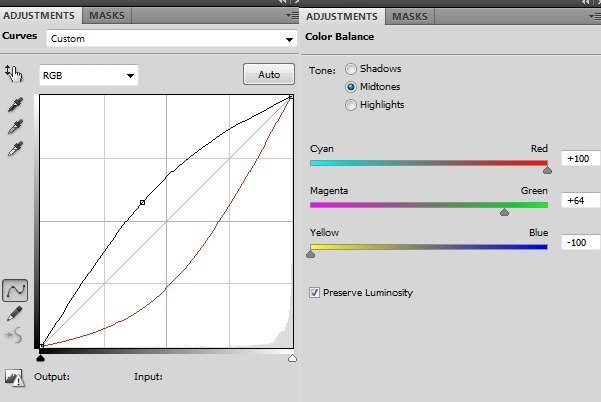Select the pencil draw curve tool

15,313
